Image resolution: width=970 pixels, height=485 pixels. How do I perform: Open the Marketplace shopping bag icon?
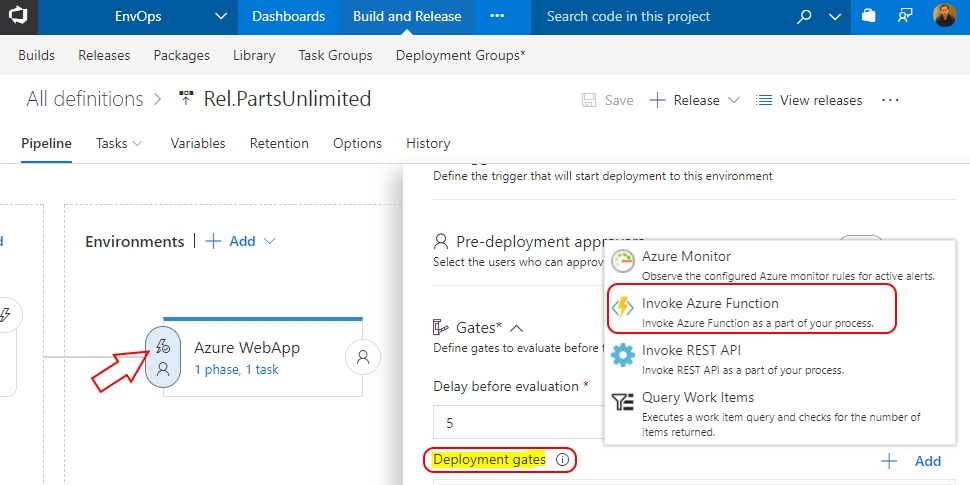[x=869, y=17]
